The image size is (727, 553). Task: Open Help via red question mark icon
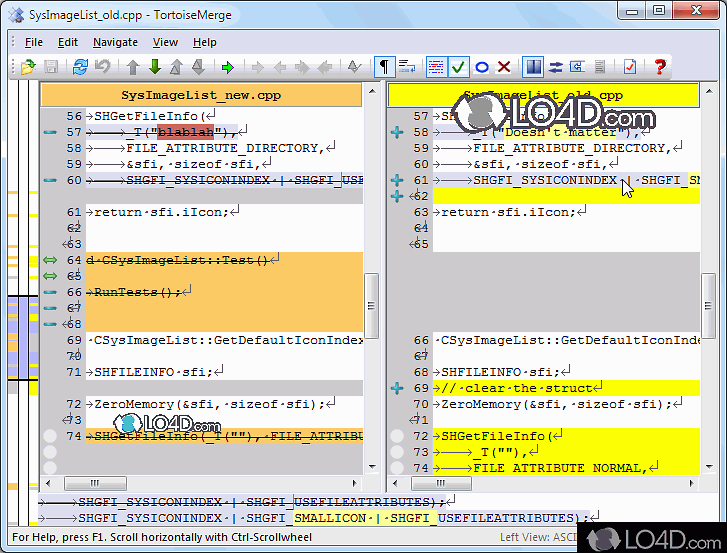659,67
